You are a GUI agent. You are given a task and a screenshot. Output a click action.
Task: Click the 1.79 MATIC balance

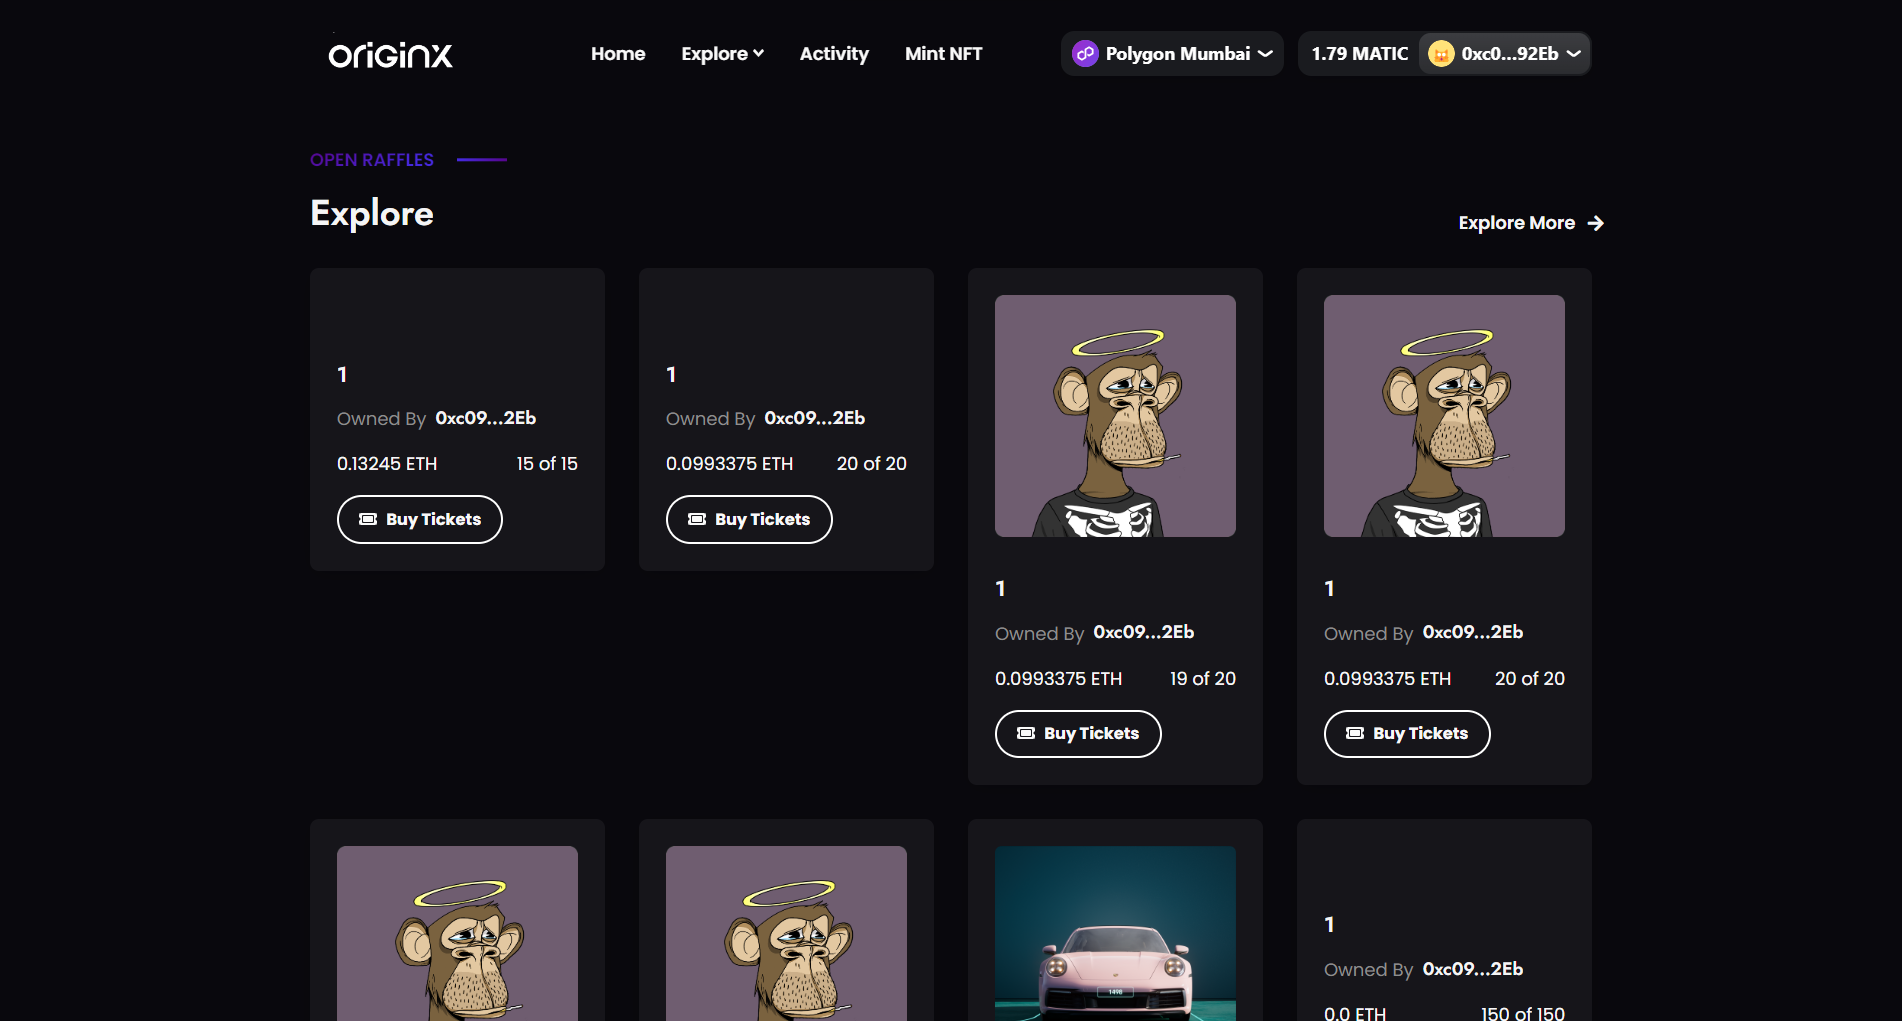coord(1359,54)
